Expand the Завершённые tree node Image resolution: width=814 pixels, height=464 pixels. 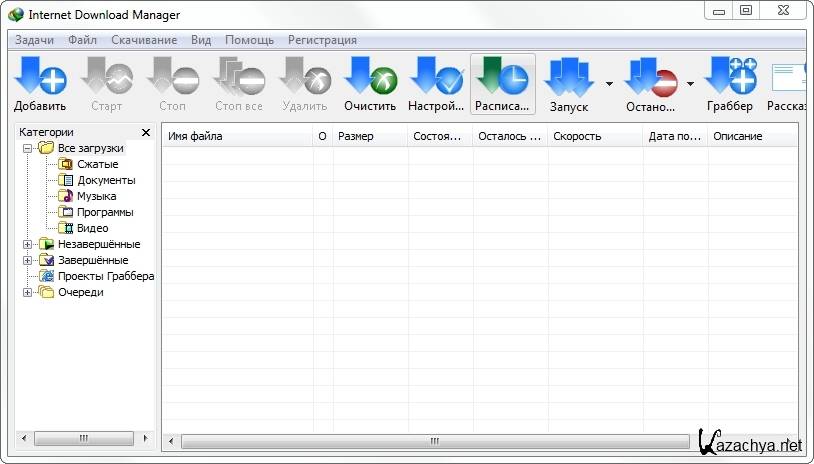pos(27,260)
